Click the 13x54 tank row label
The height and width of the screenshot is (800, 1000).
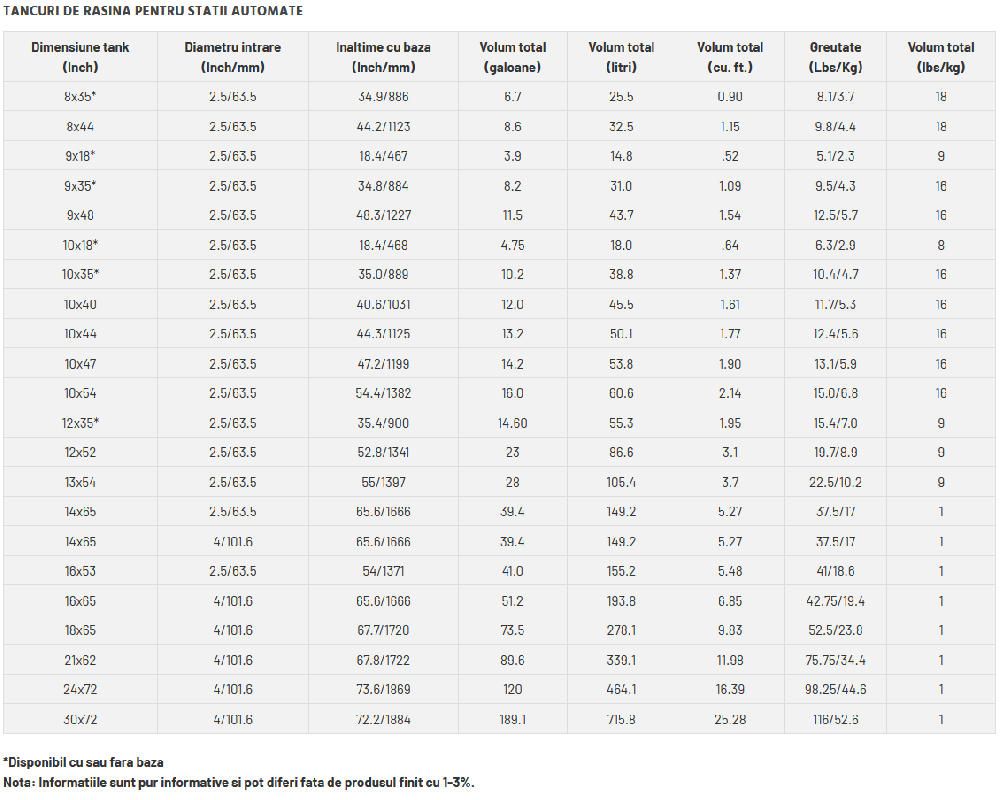pyautogui.click(x=80, y=482)
